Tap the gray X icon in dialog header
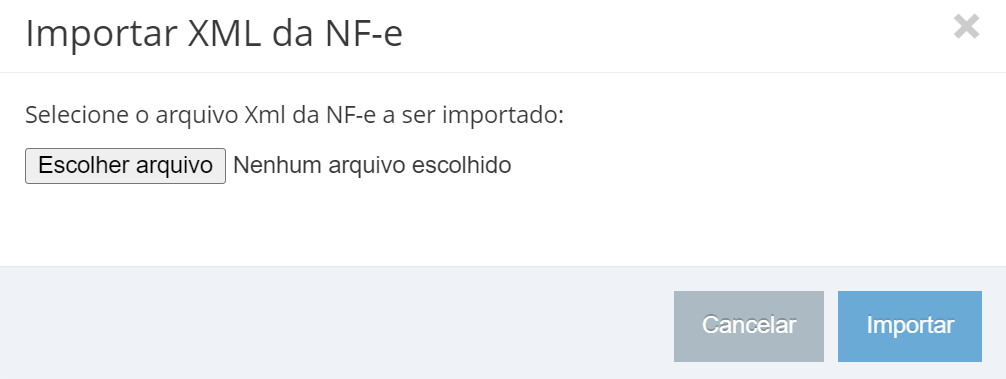1006x379 pixels. 966,27
